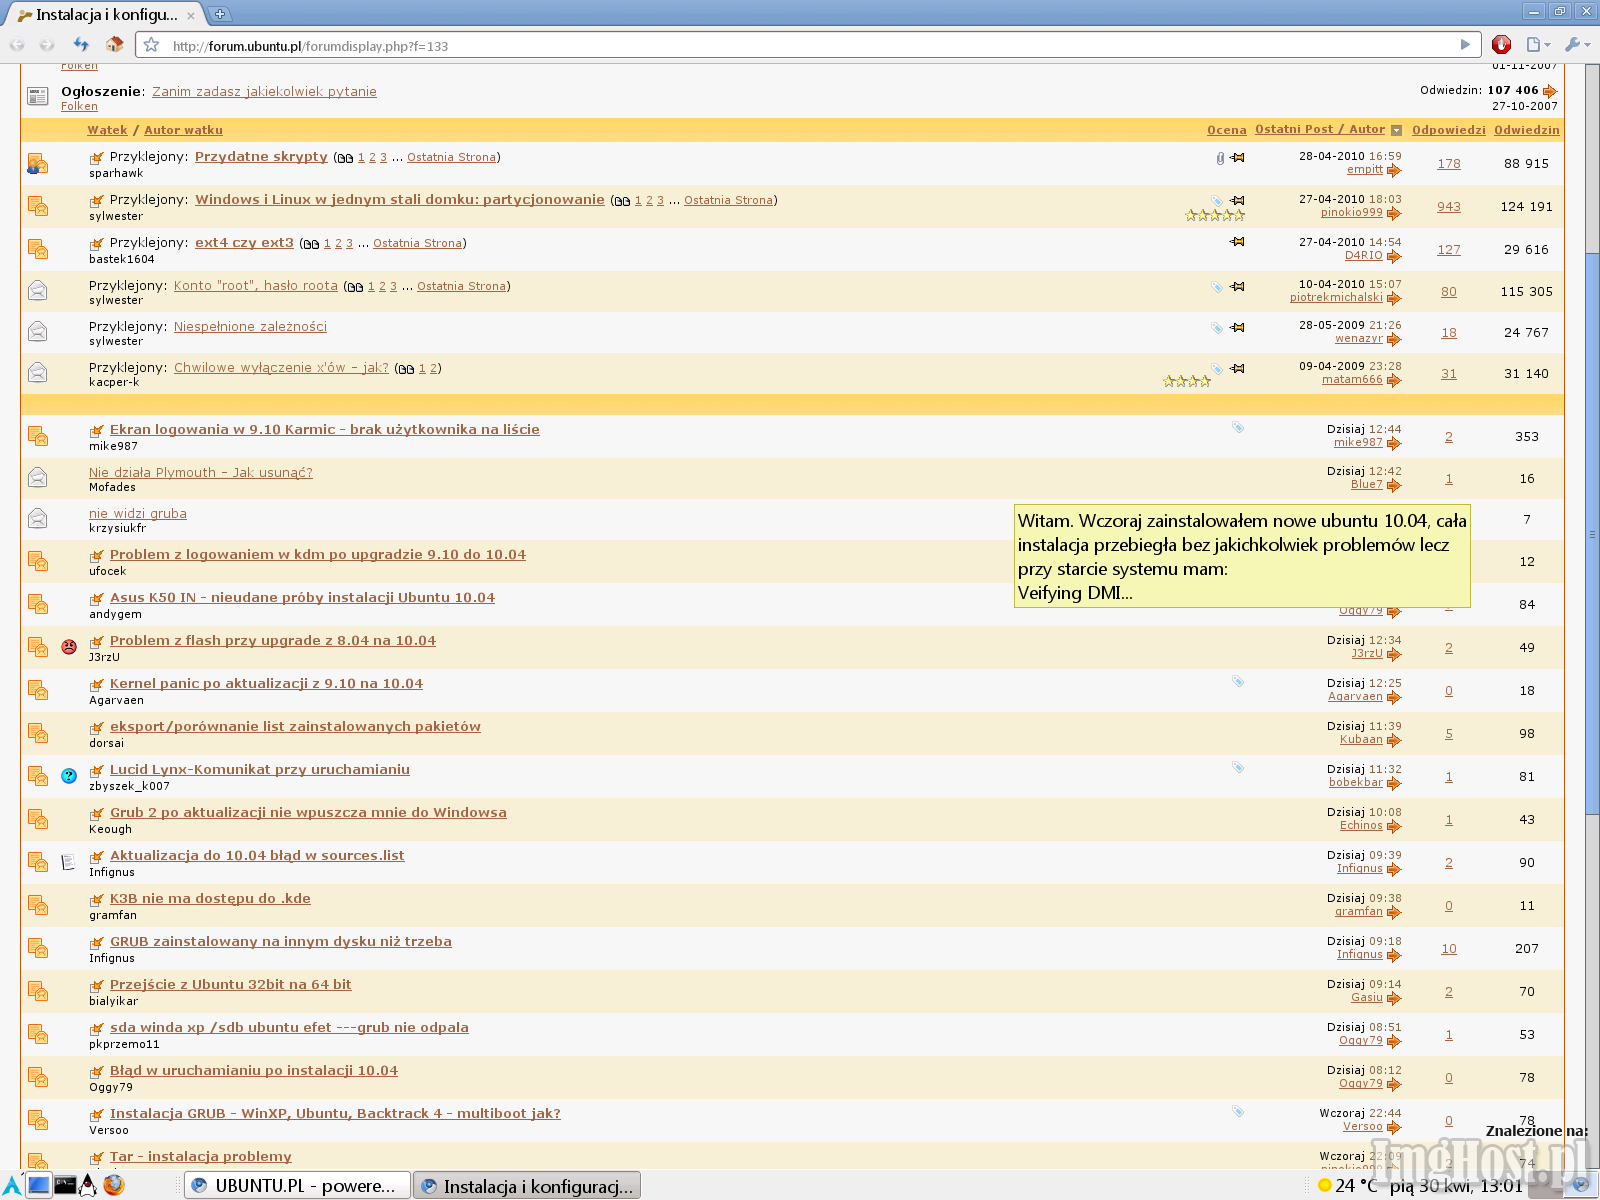Reload the page with the refresh icon
Screen dimensions: 1600x1200
tap(82, 45)
